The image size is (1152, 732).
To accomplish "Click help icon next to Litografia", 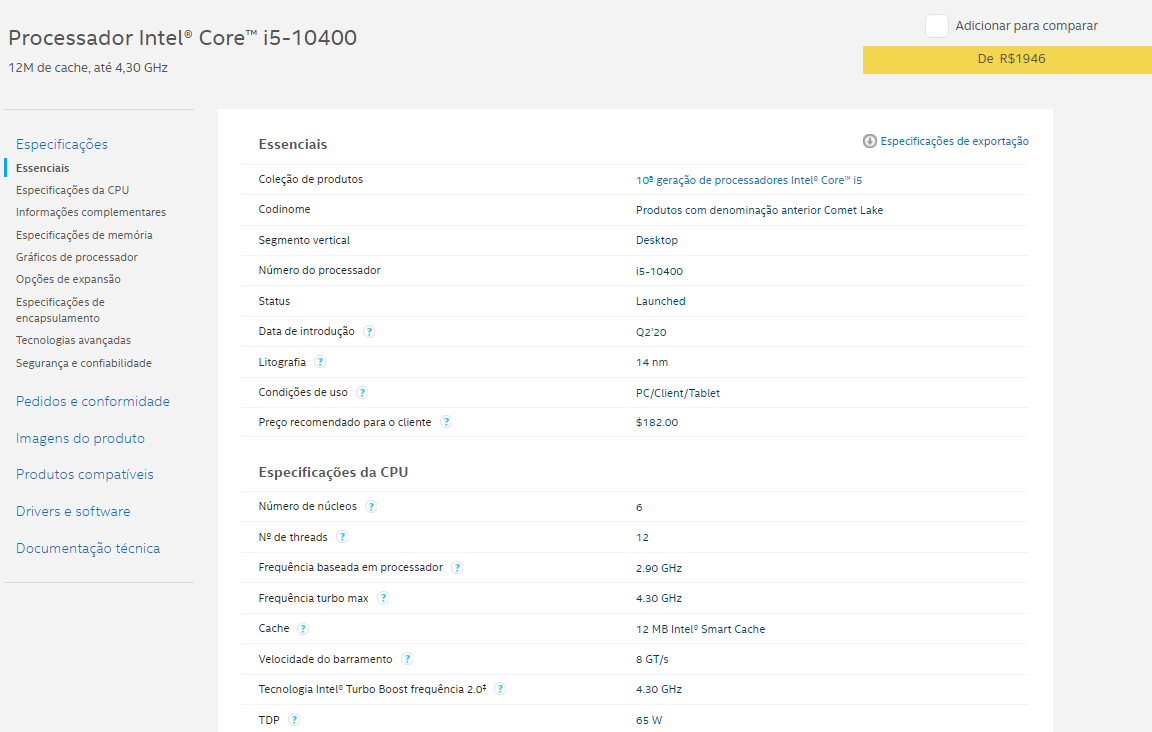I will pyautogui.click(x=320, y=362).
